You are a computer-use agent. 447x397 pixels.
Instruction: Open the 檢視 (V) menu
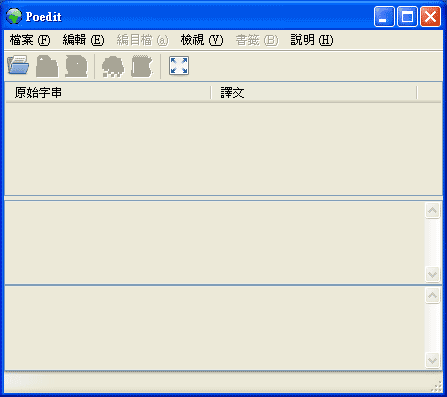[202, 40]
